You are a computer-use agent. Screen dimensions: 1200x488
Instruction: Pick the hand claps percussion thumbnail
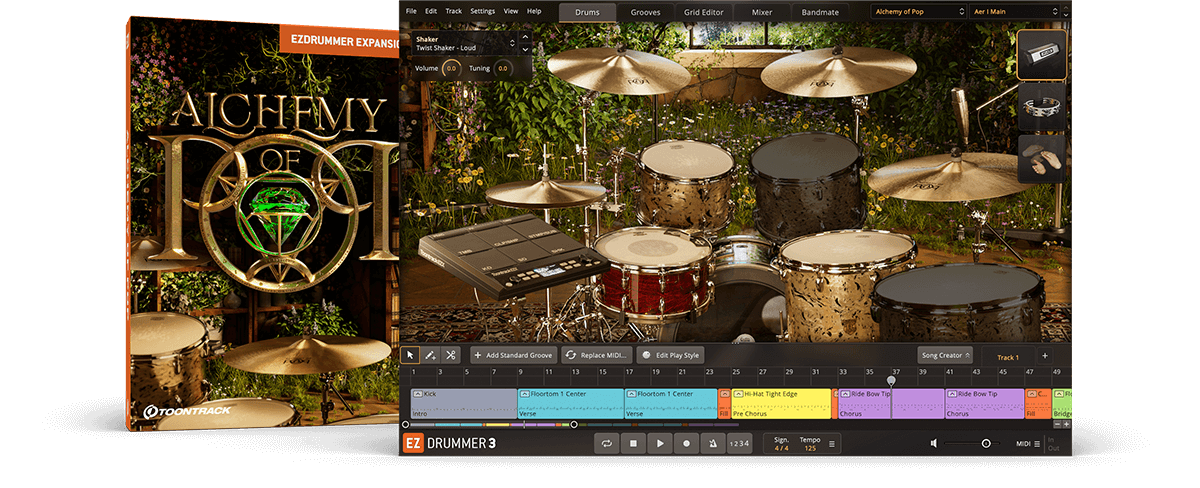(1042, 160)
